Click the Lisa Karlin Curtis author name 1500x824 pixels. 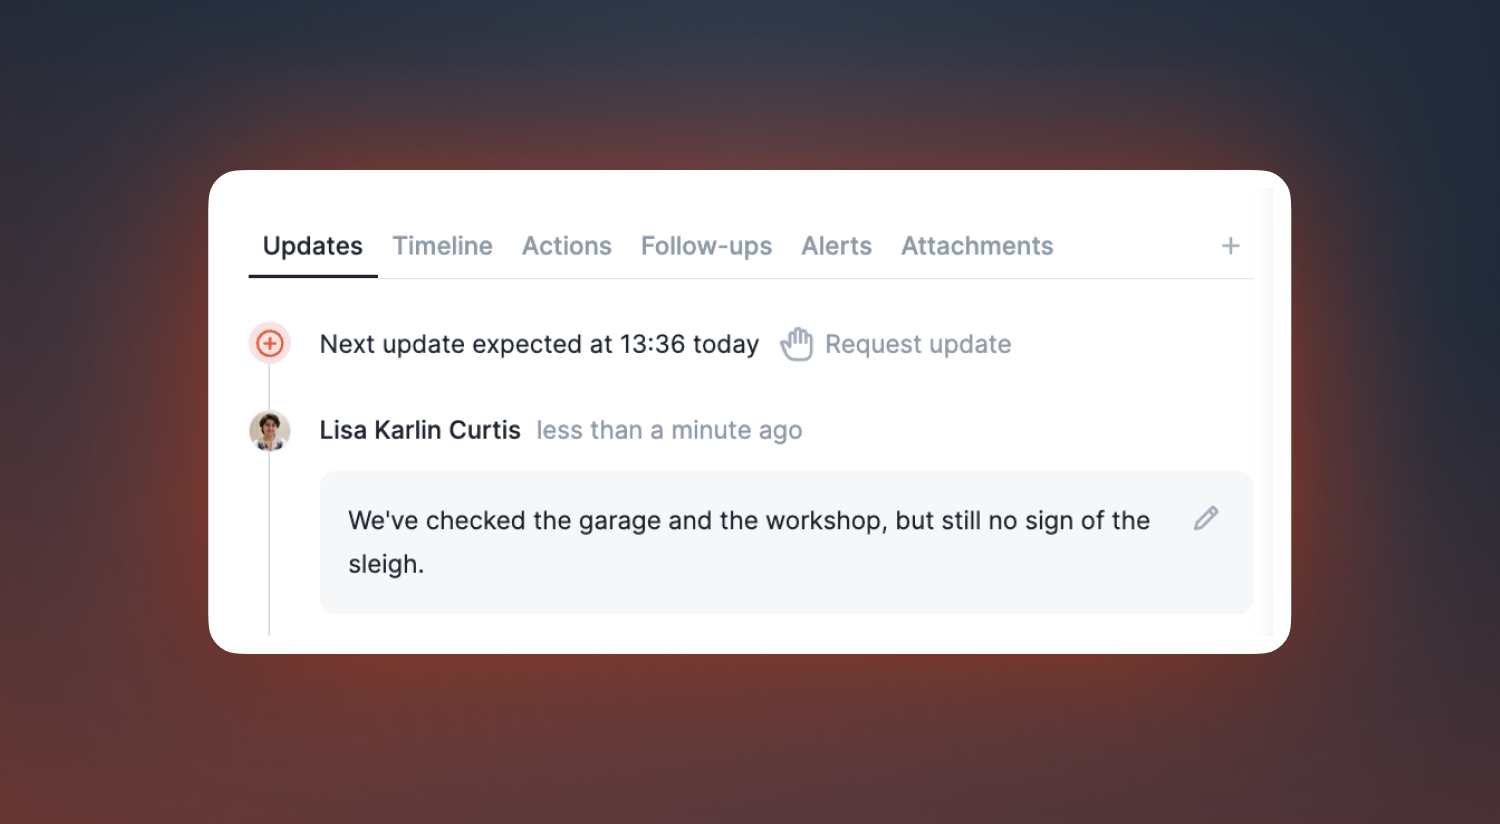click(x=420, y=430)
